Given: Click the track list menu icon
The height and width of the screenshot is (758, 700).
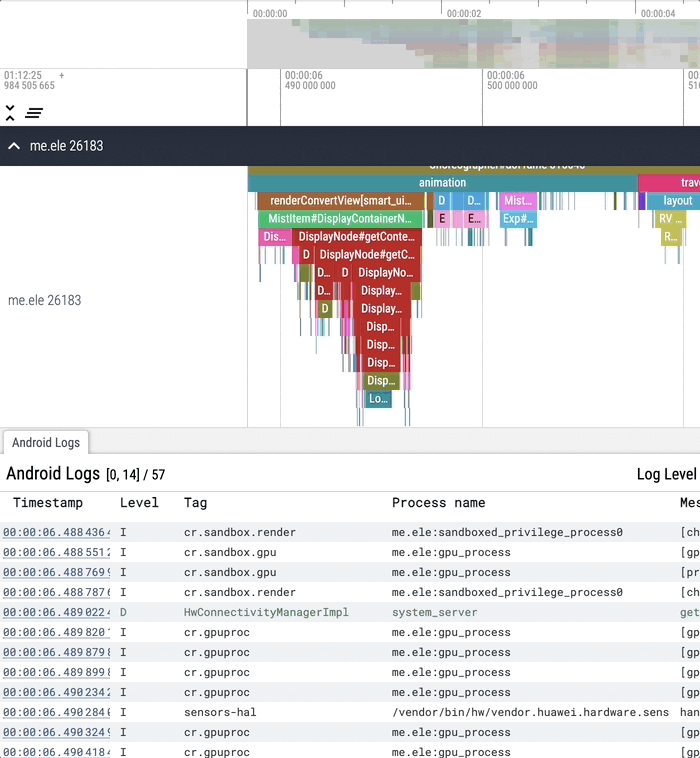Looking at the screenshot, I should click(x=34, y=113).
